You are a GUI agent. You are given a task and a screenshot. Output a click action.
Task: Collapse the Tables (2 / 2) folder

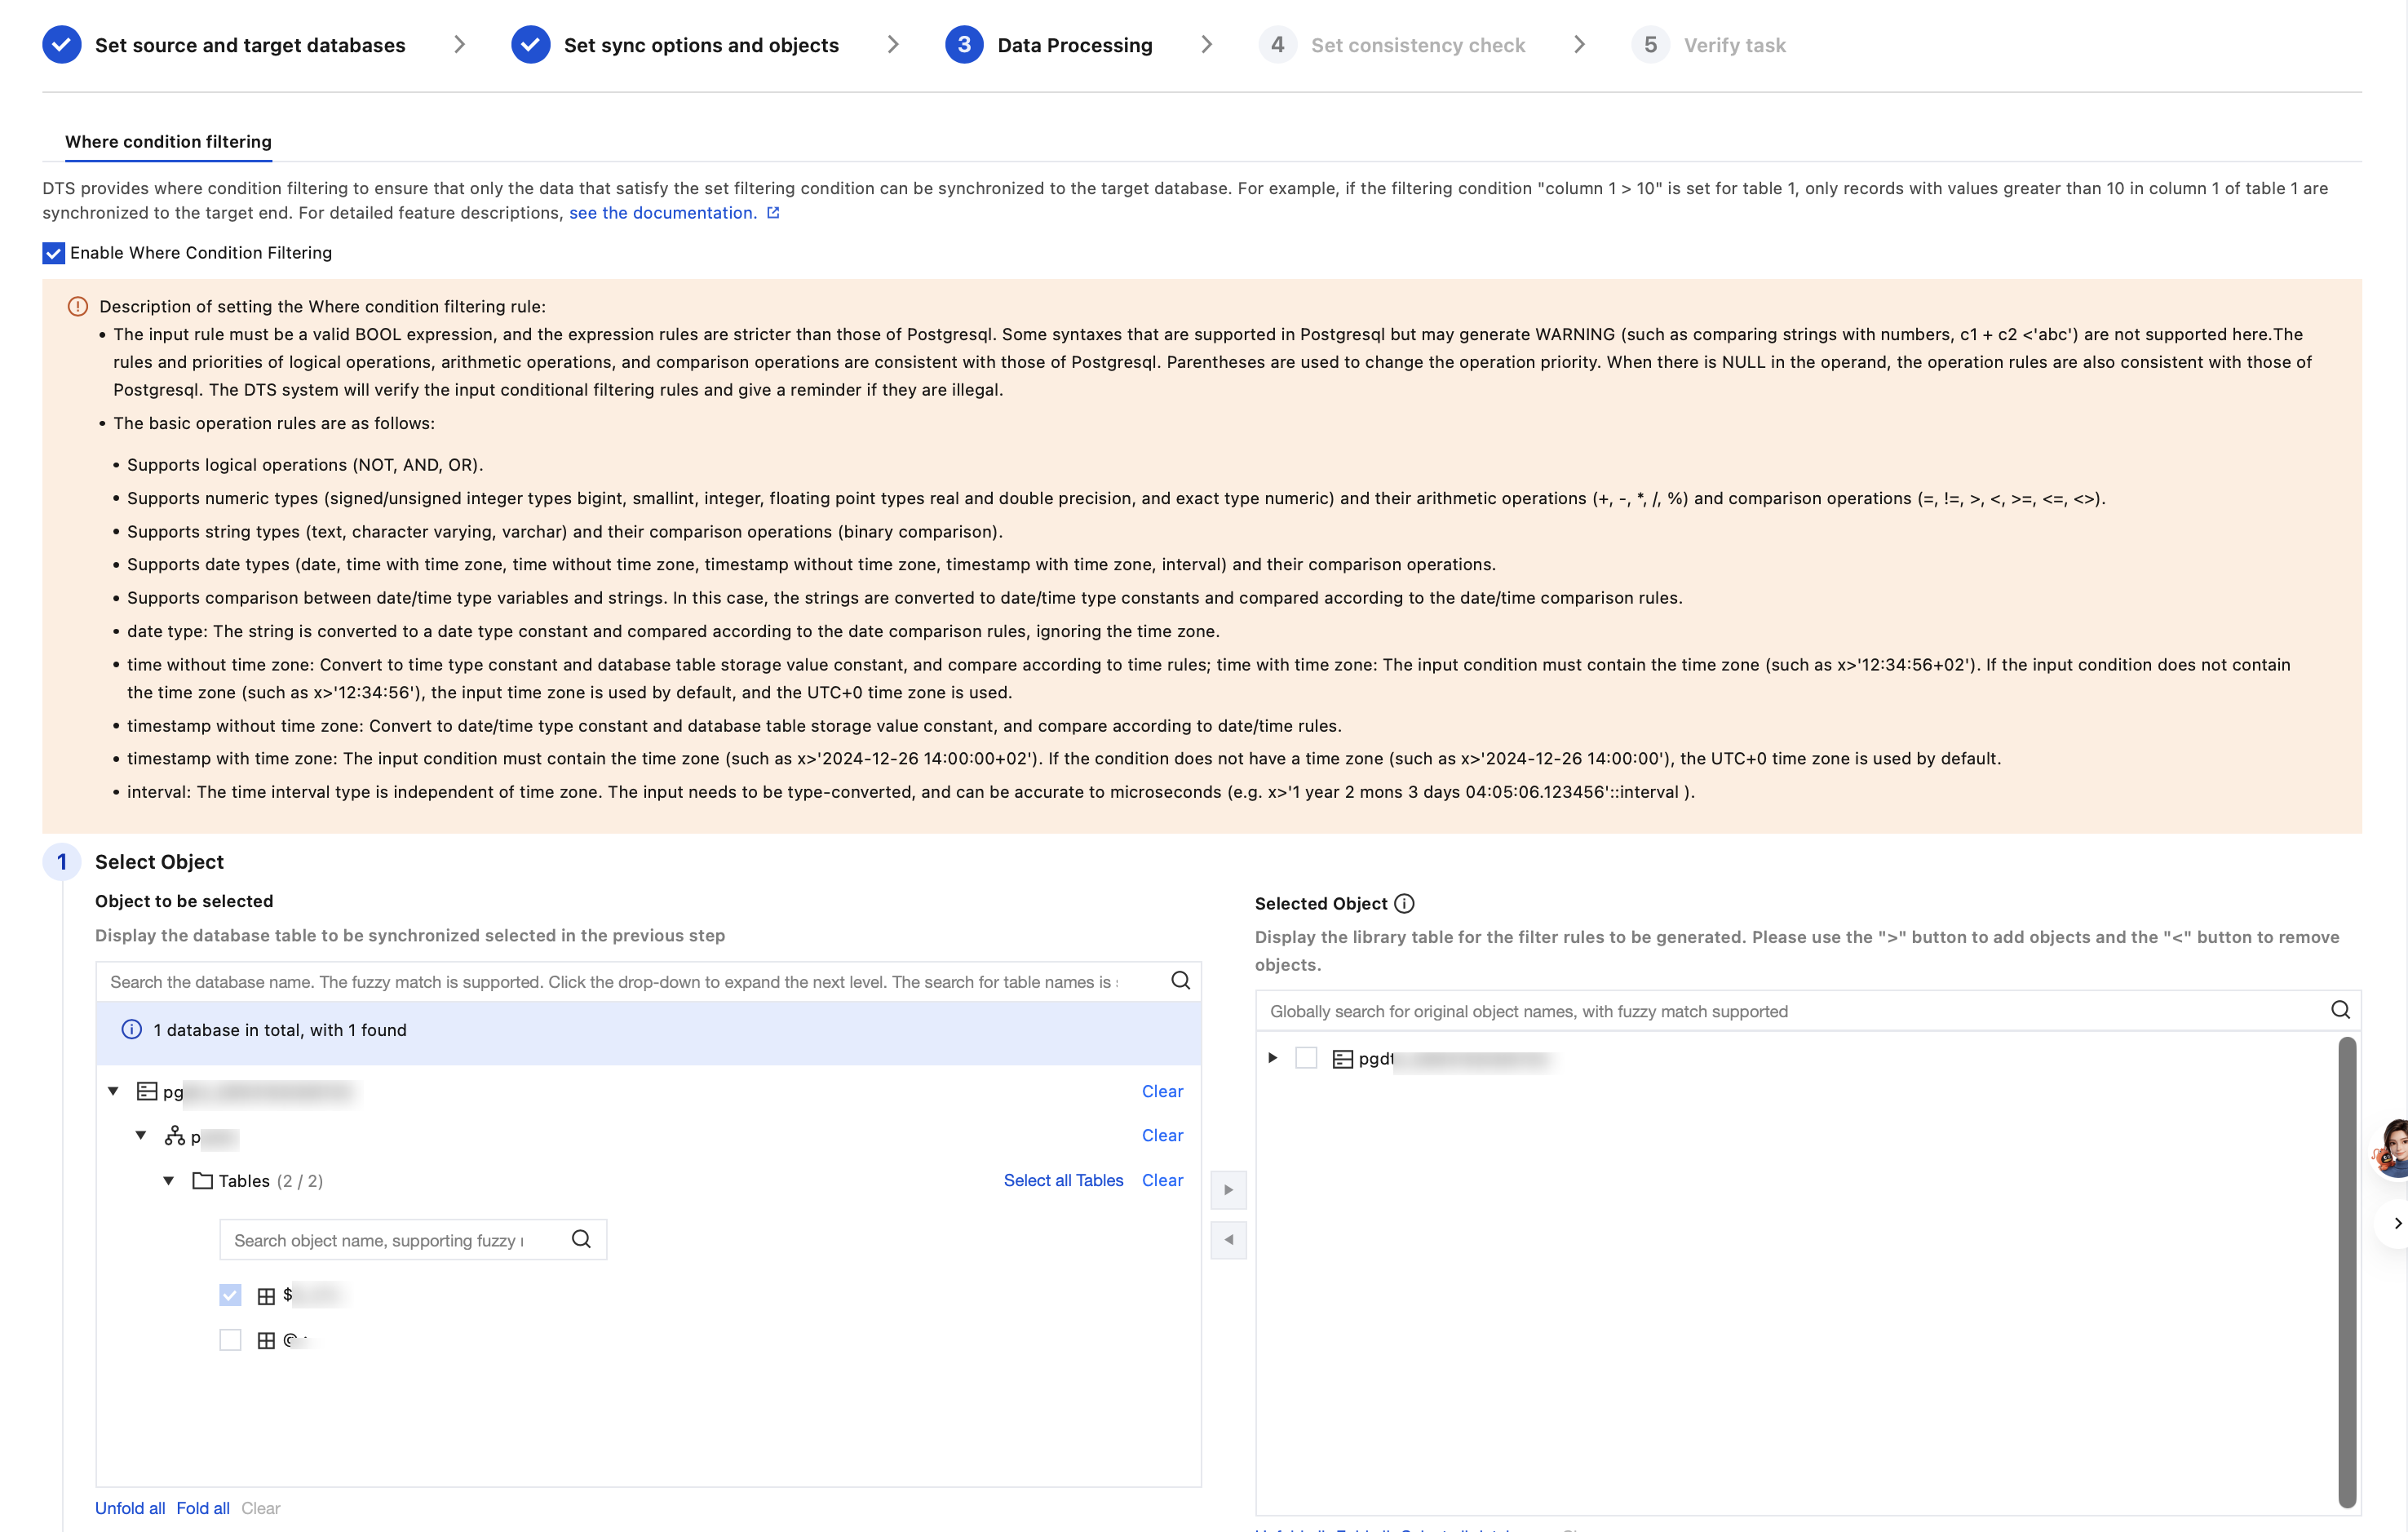tap(169, 1181)
